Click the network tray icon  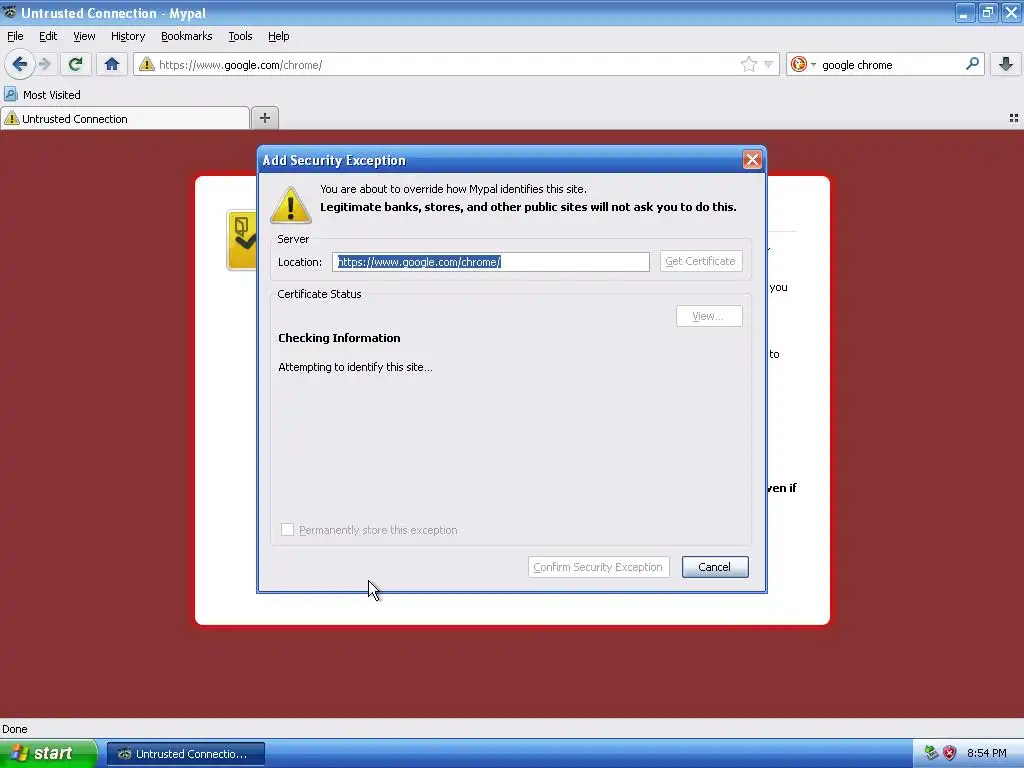(931, 753)
